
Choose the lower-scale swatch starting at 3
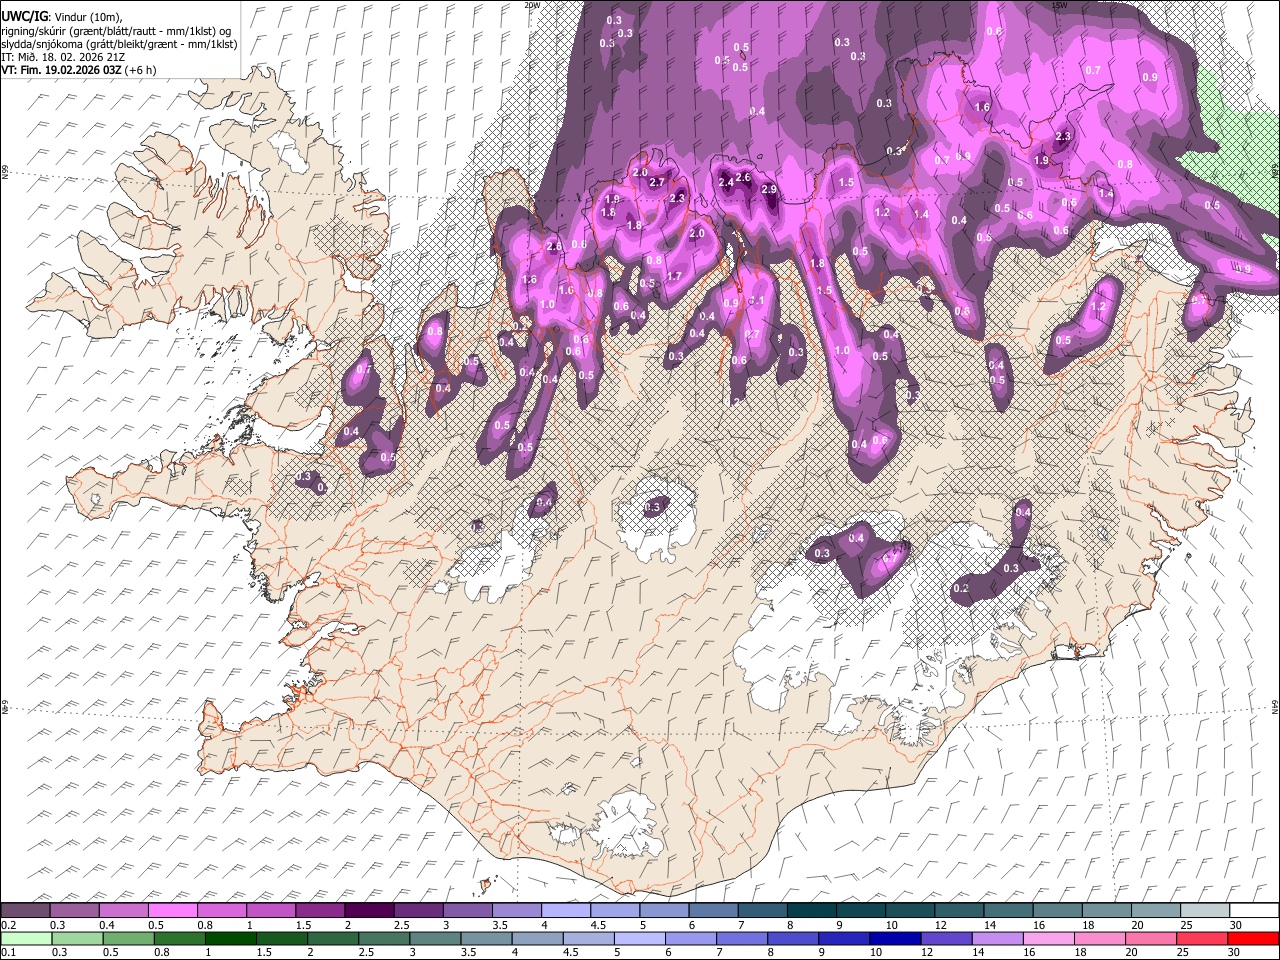point(436,939)
